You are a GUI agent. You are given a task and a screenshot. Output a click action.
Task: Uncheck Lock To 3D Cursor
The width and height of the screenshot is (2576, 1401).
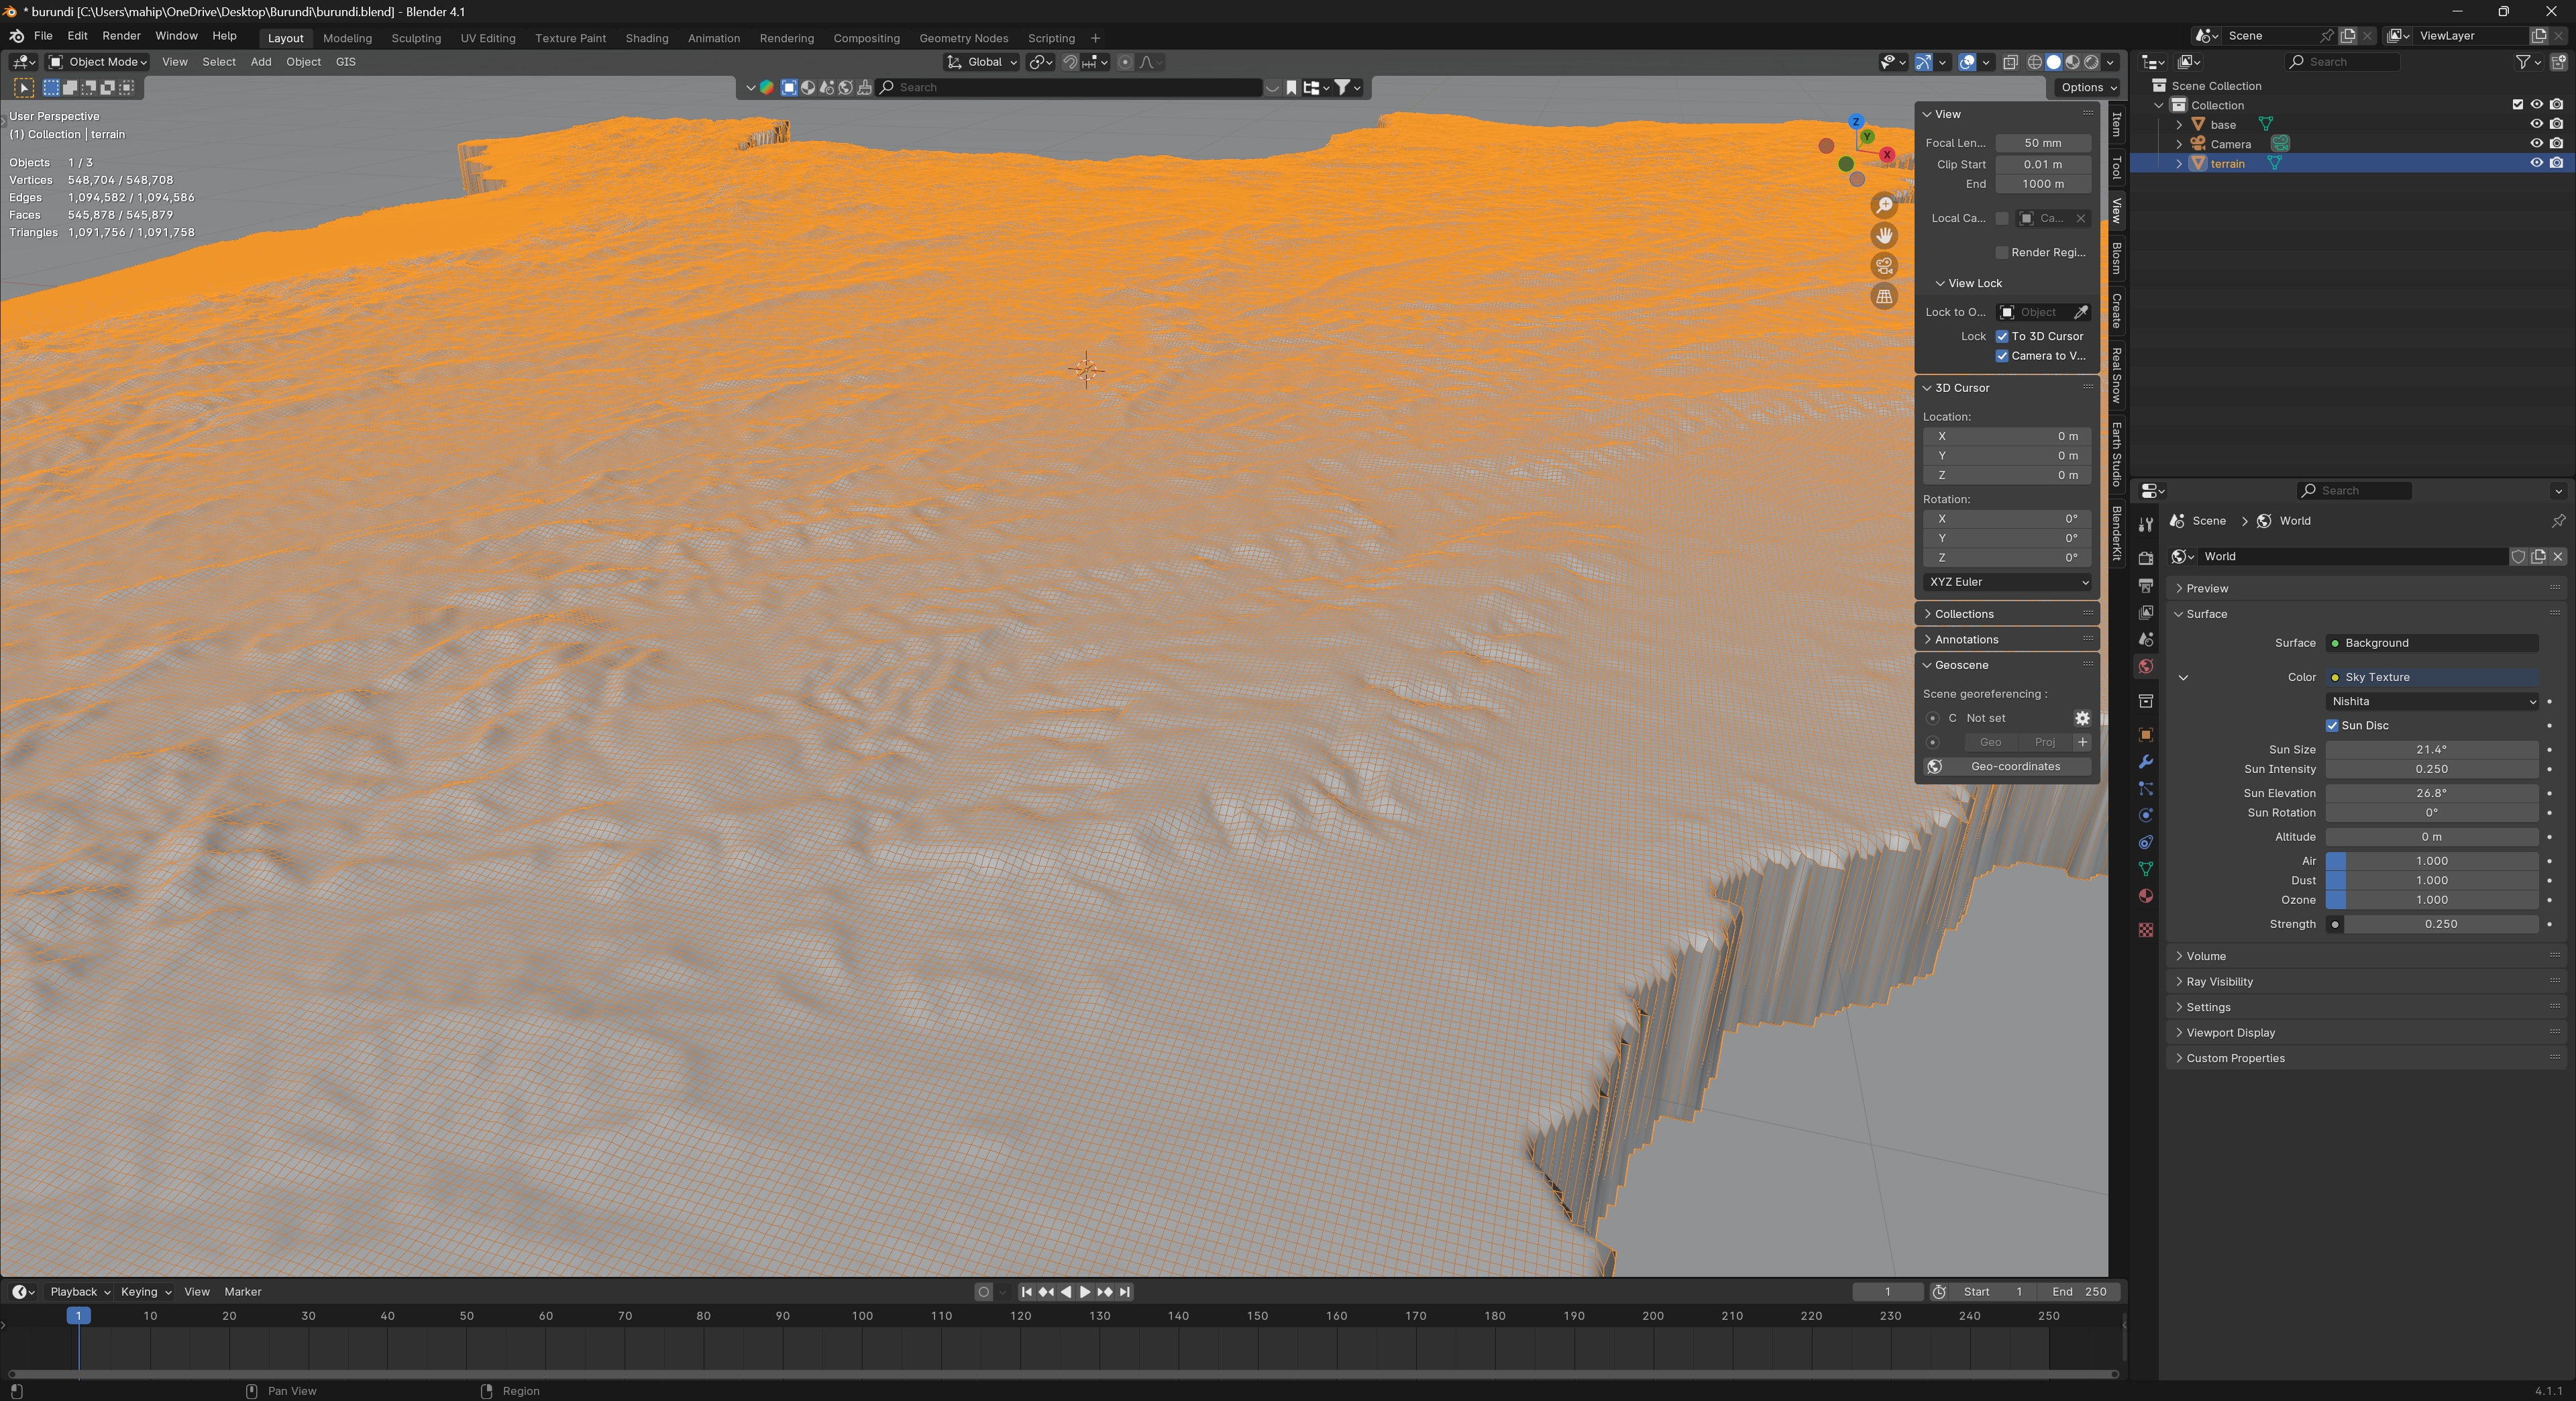coord(2002,336)
